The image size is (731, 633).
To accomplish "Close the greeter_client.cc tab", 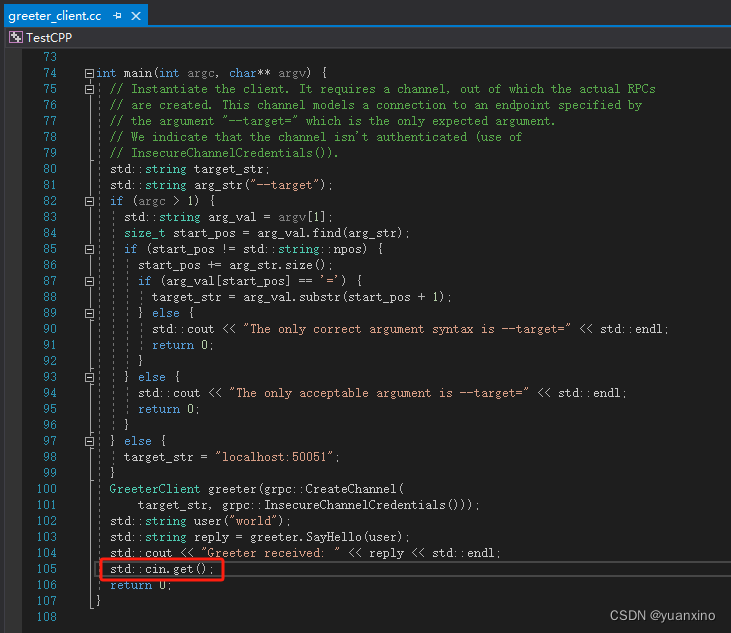I will tap(137, 16).
